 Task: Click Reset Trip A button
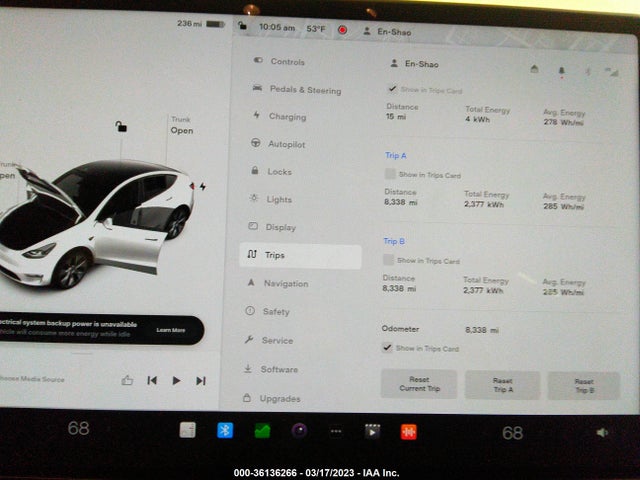click(x=502, y=385)
